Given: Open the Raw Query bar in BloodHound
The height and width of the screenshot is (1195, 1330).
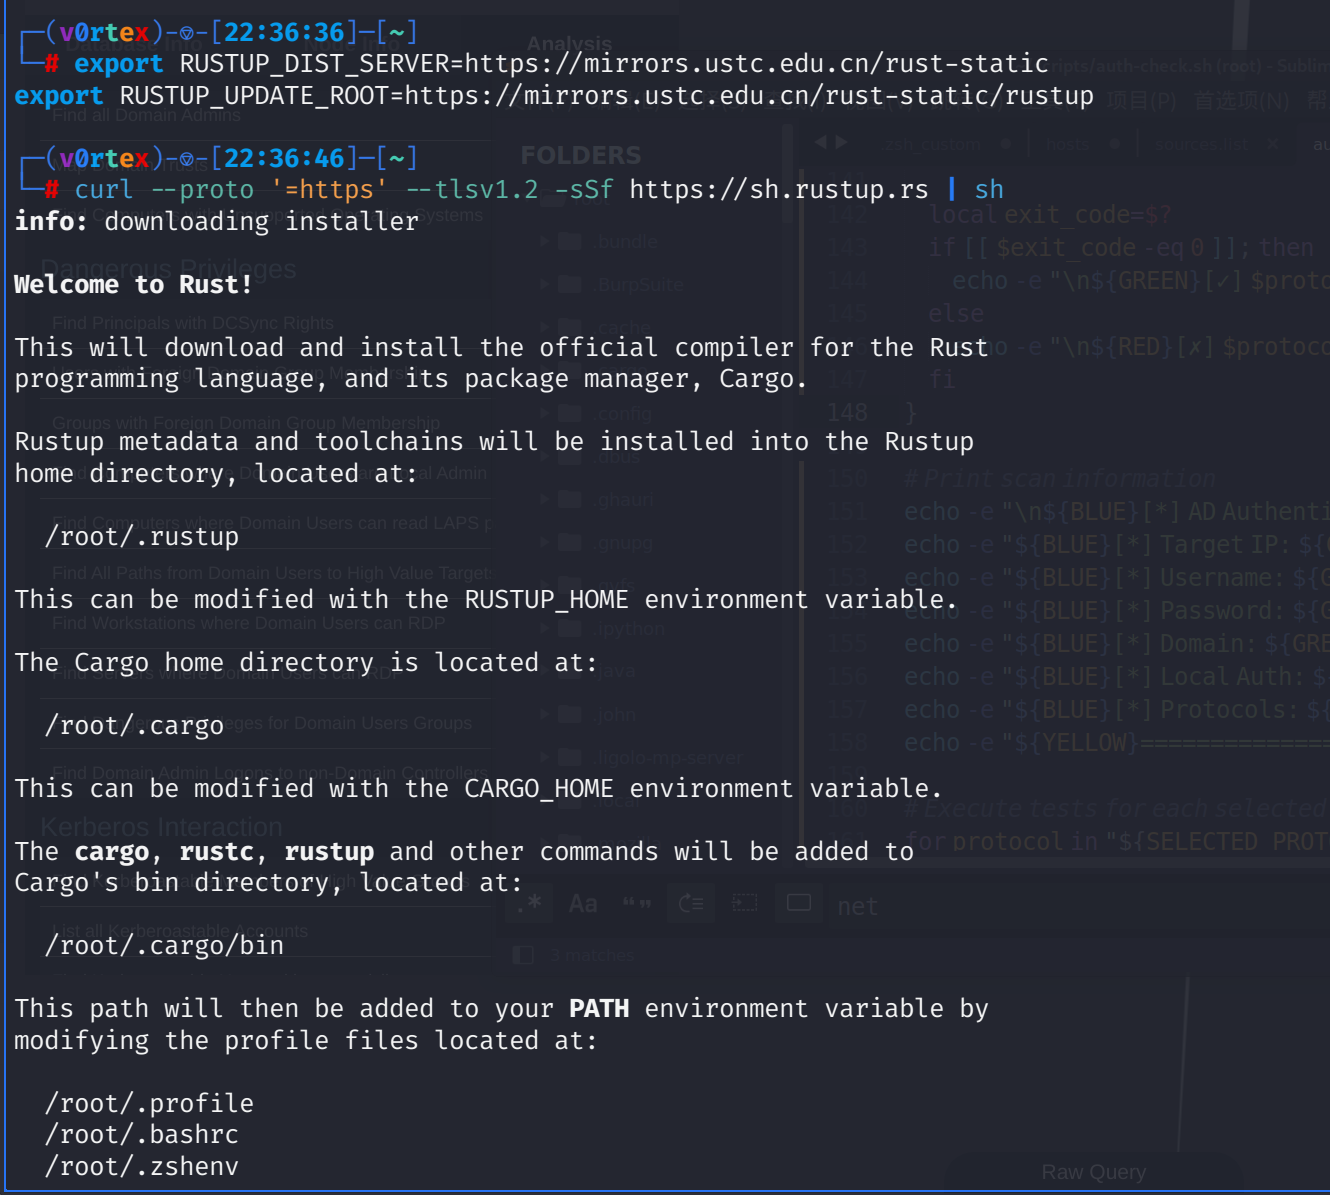Looking at the screenshot, I should coord(1094,1172).
